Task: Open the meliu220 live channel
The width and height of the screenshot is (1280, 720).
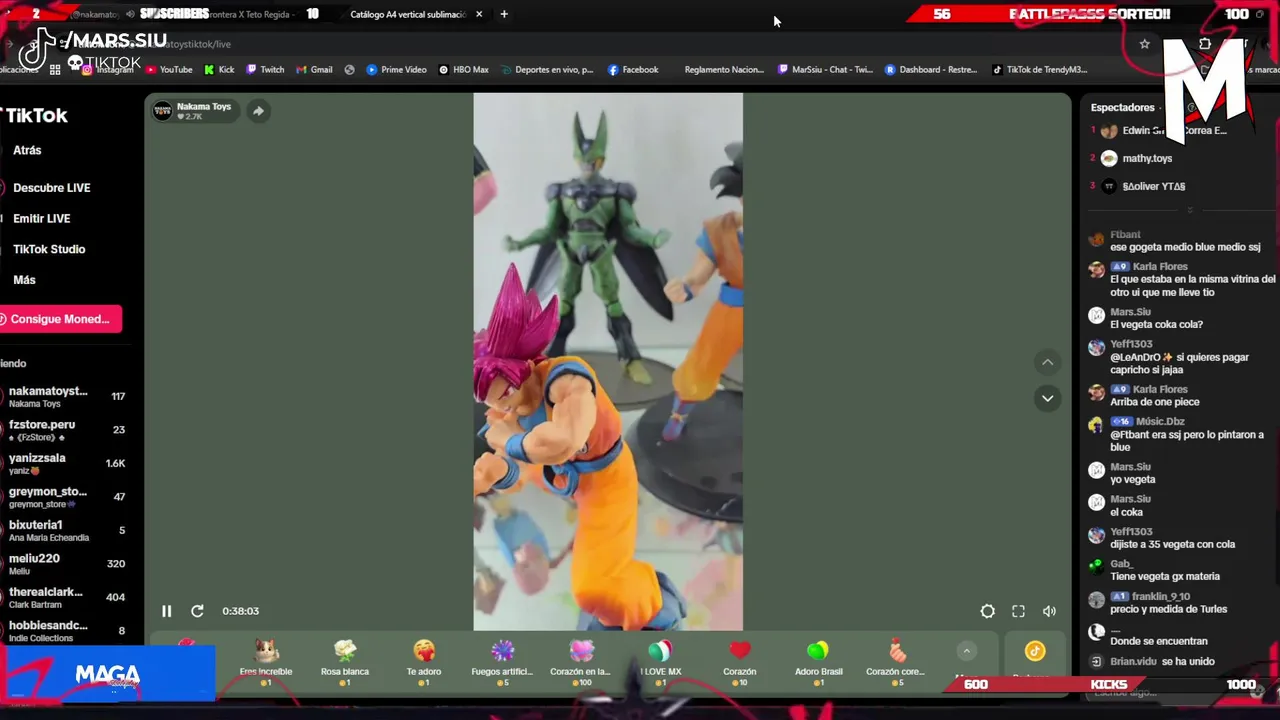Action: point(66,564)
